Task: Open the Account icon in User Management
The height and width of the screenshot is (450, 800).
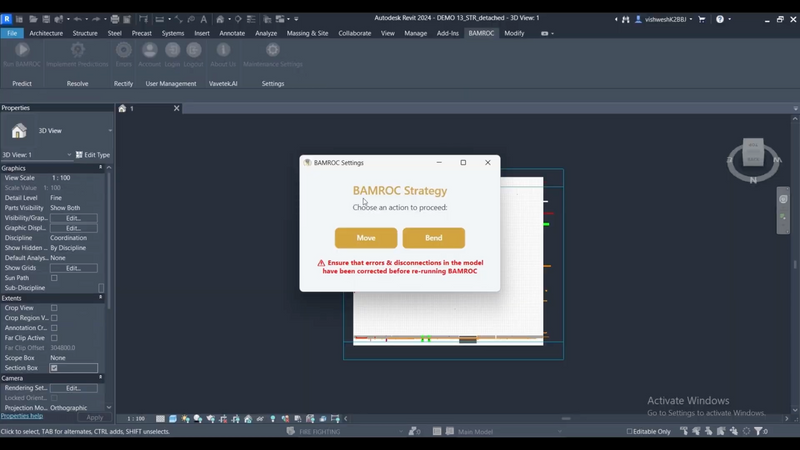Action: point(149,50)
